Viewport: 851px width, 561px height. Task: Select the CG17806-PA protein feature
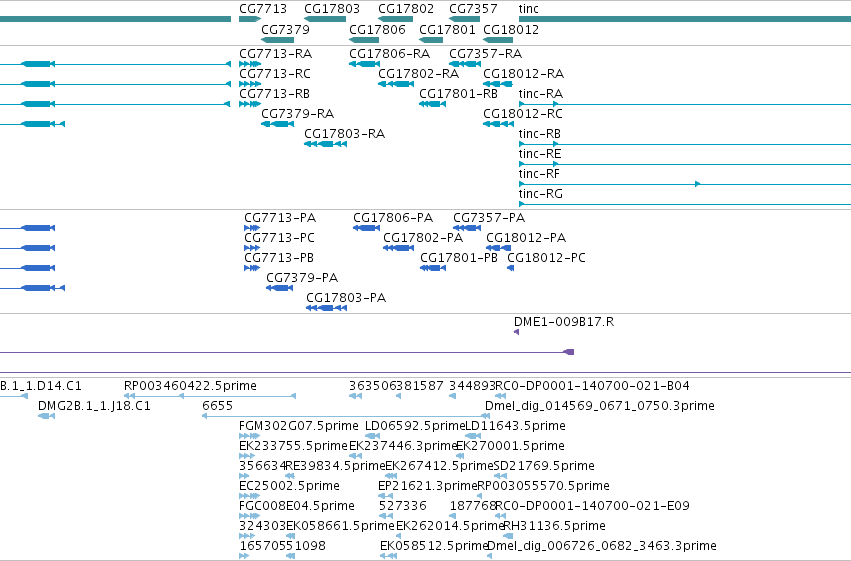366,228
